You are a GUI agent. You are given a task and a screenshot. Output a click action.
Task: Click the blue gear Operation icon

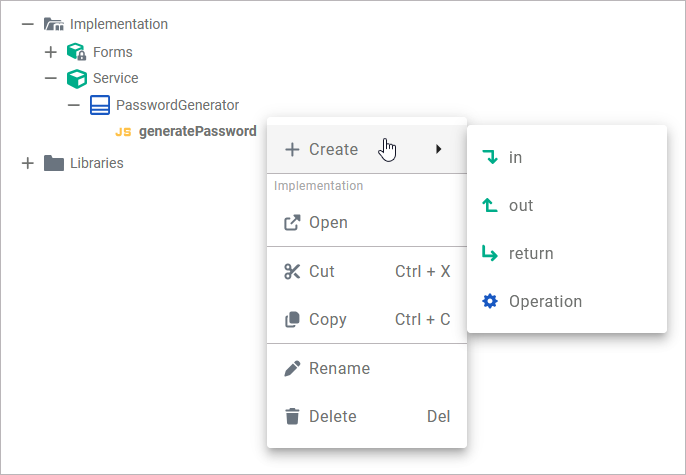[x=489, y=301]
